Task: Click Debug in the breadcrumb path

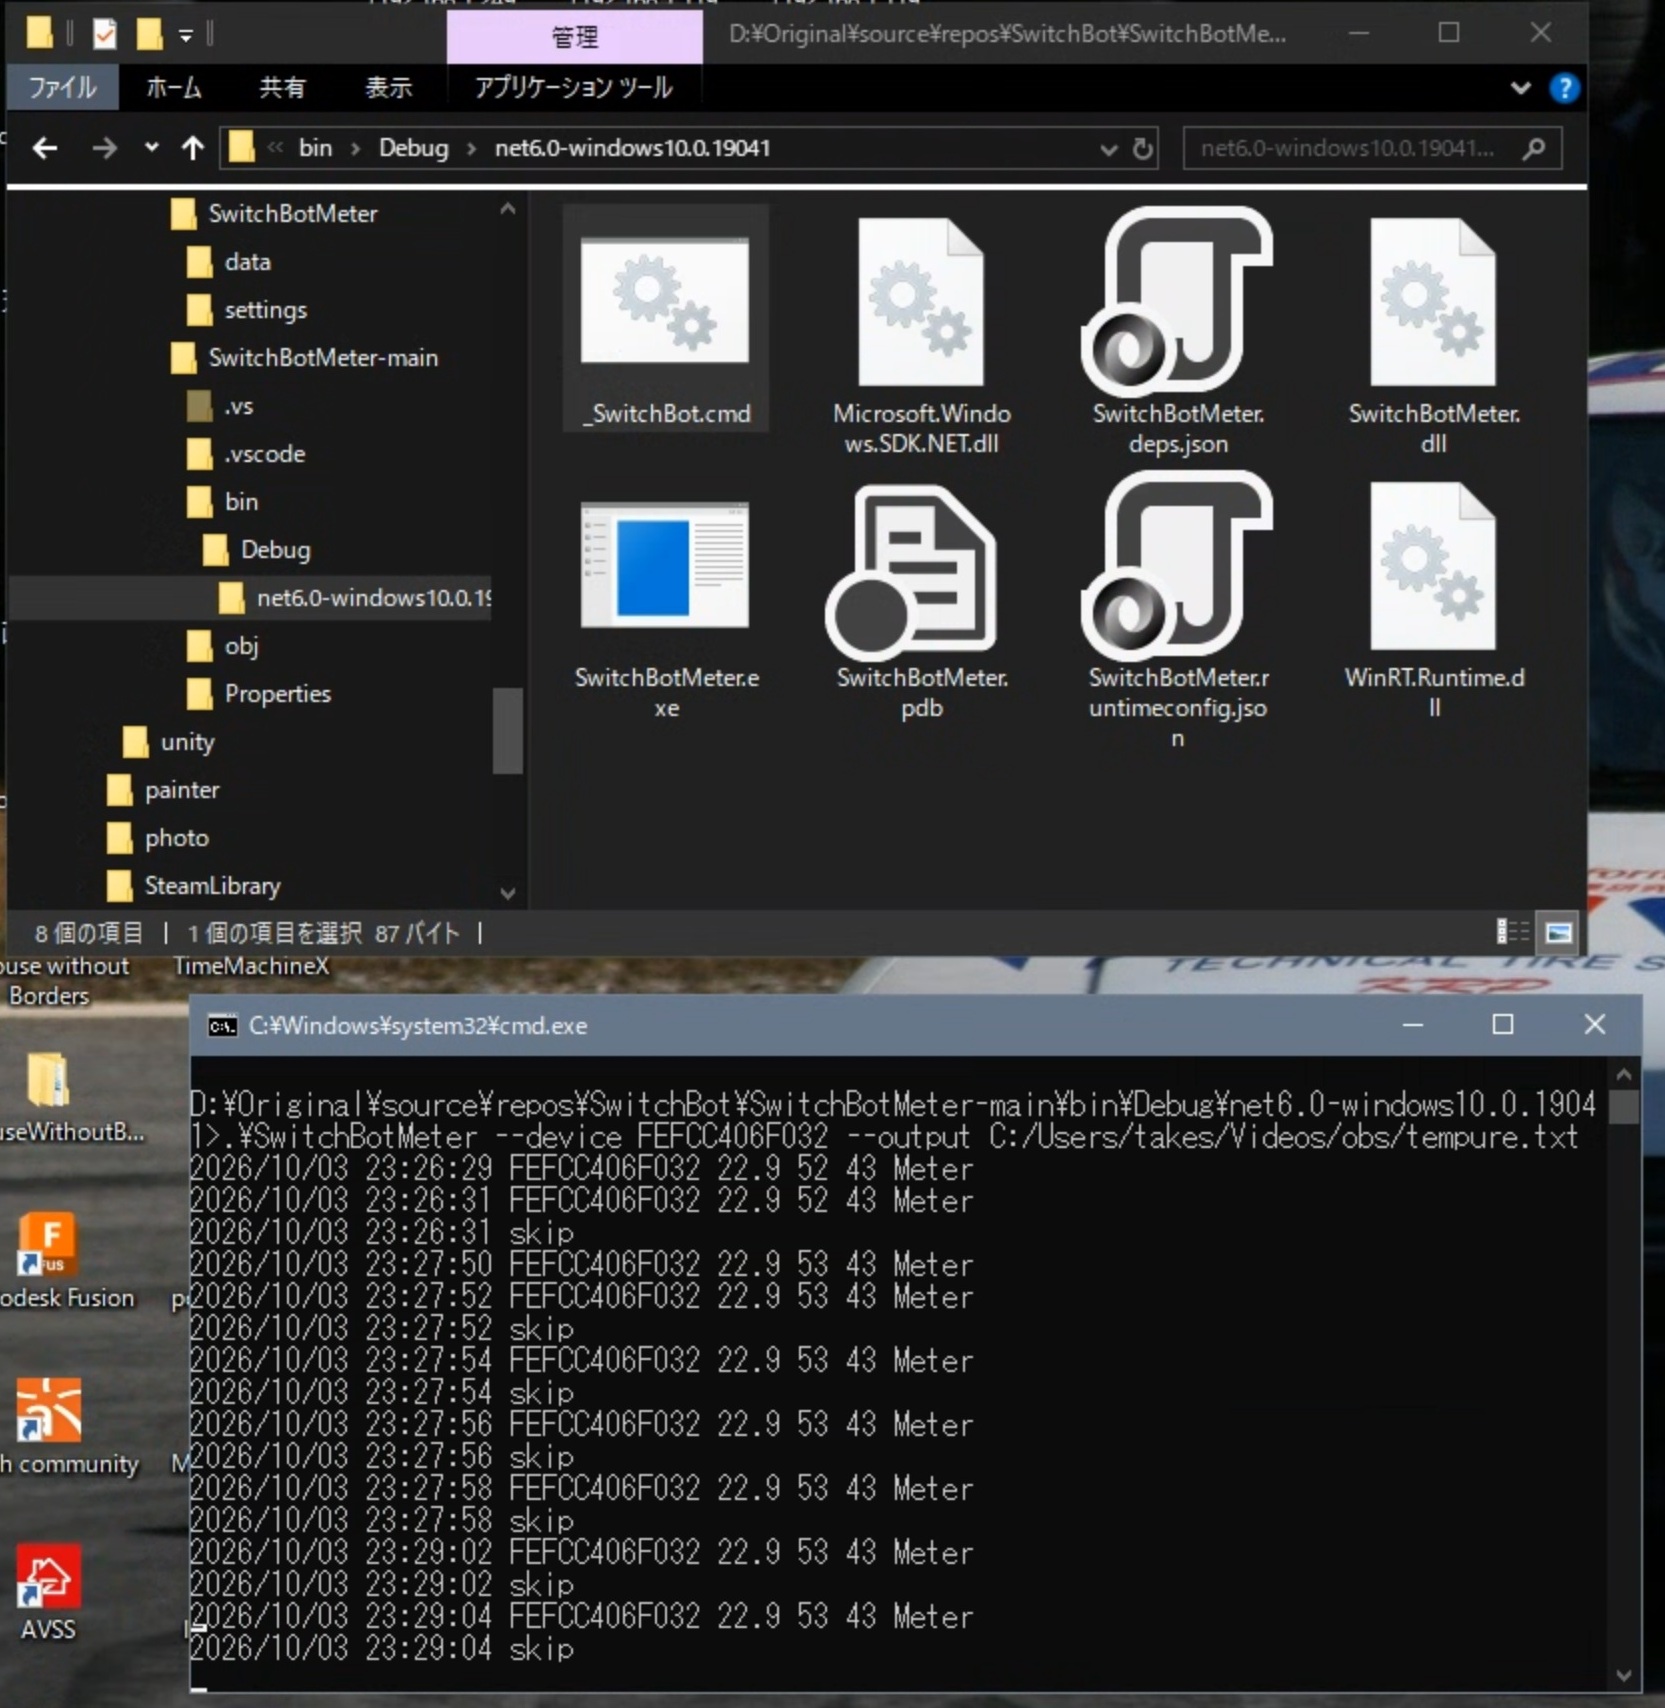Action: 413,148
